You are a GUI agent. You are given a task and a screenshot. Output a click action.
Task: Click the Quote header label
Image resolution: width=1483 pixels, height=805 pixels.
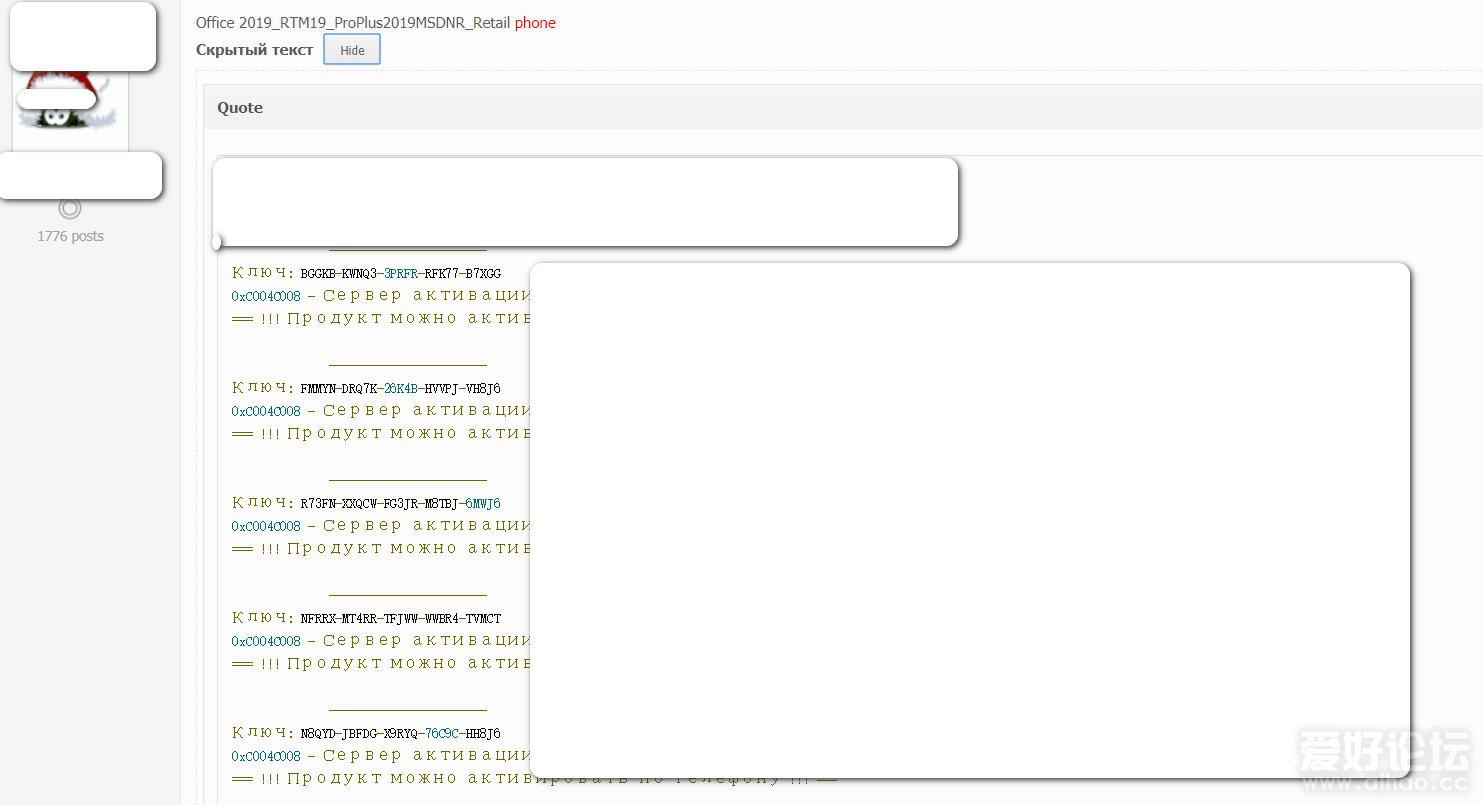pyautogui.click(x=240, y=107)
